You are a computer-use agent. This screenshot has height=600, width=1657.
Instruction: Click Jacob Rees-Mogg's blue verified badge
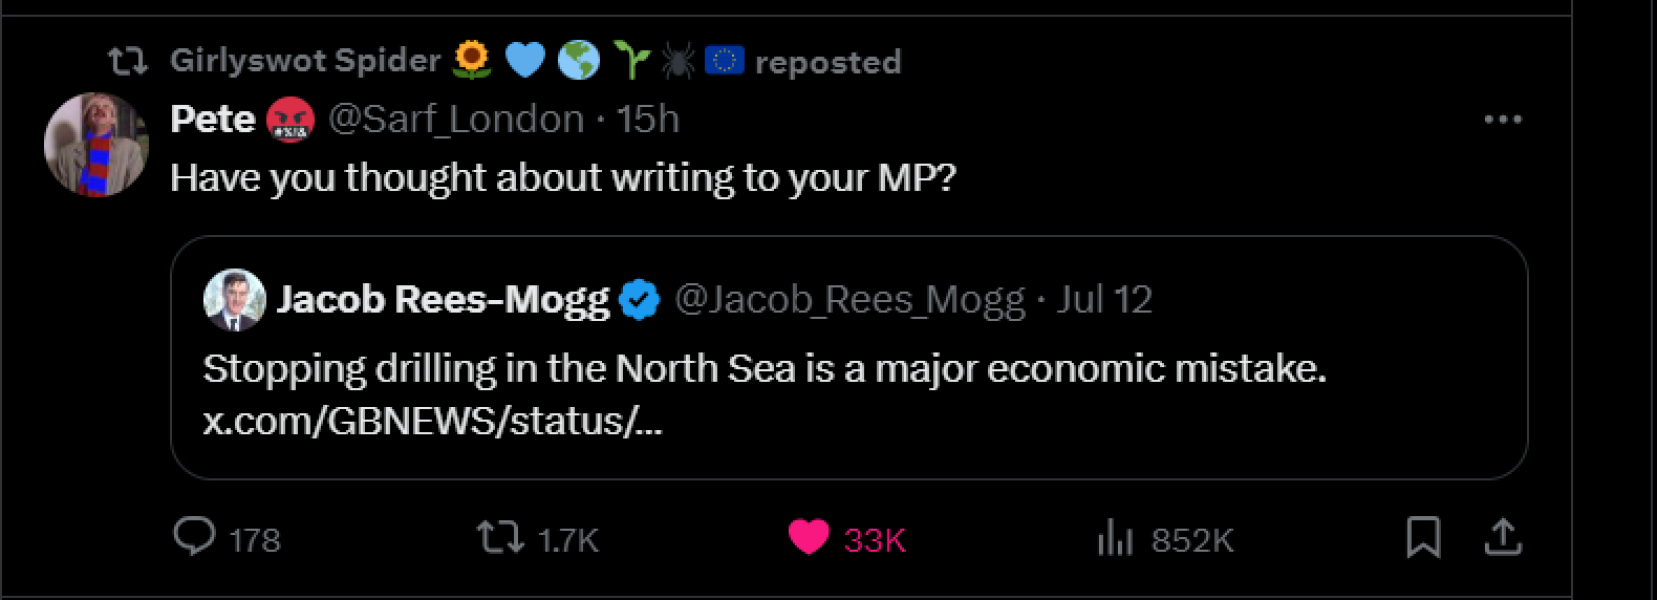pos(641,297)
